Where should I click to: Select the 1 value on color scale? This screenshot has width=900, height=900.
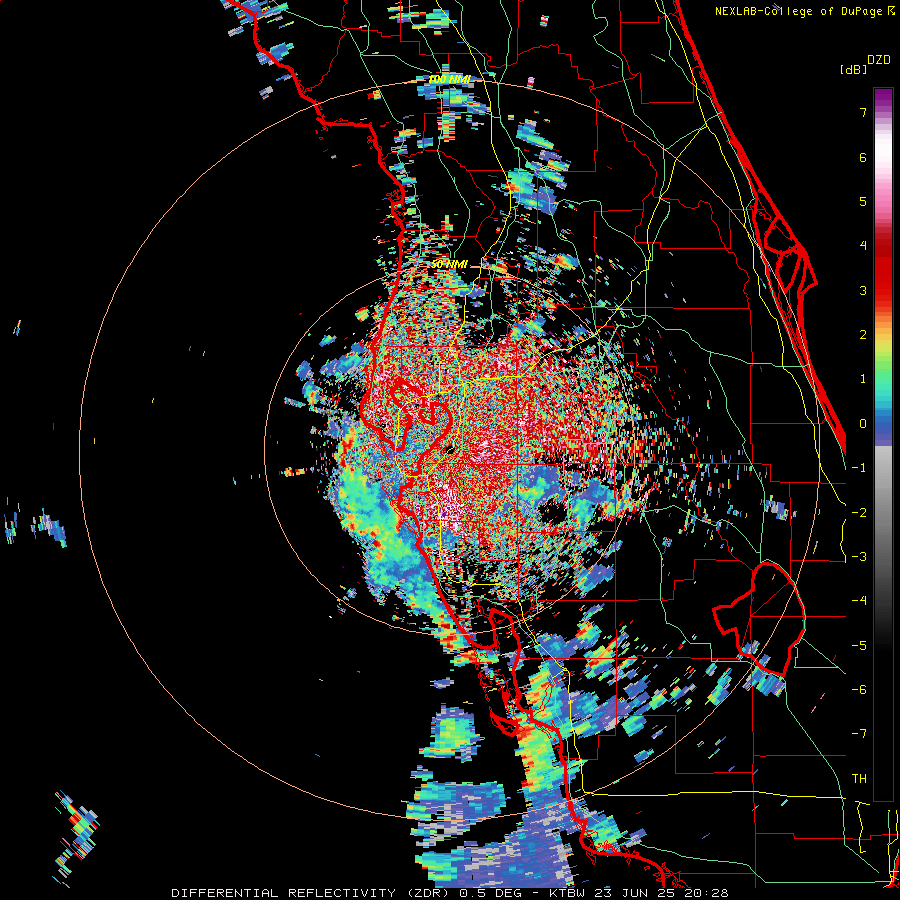tap(863, 379)
